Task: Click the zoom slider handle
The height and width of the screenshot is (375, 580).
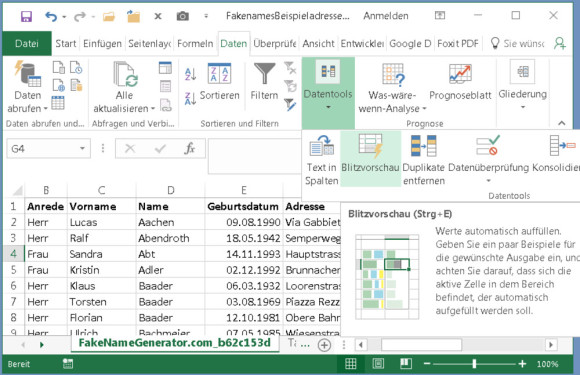Action: click(474, 364)
